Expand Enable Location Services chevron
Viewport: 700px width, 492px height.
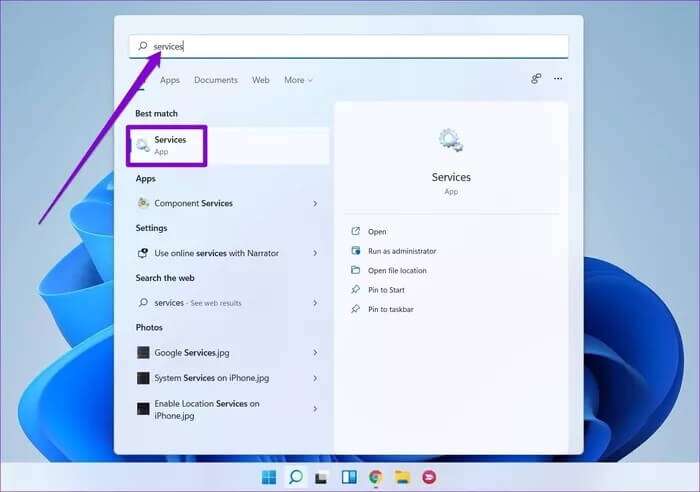(315, 409)
